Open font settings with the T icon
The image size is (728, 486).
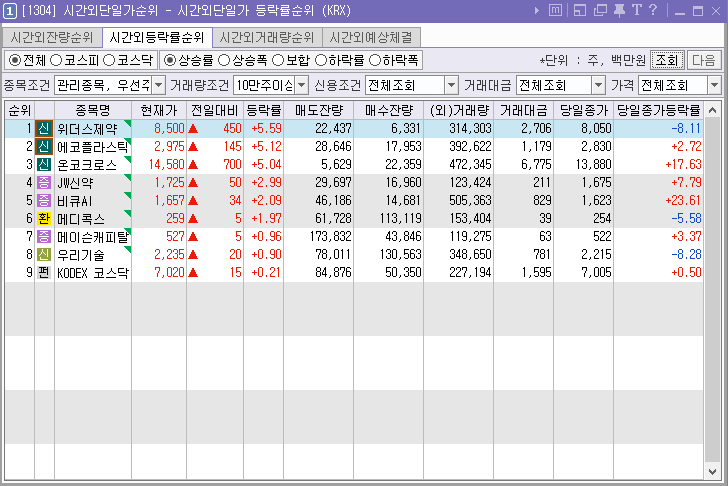tap(637, 10)
